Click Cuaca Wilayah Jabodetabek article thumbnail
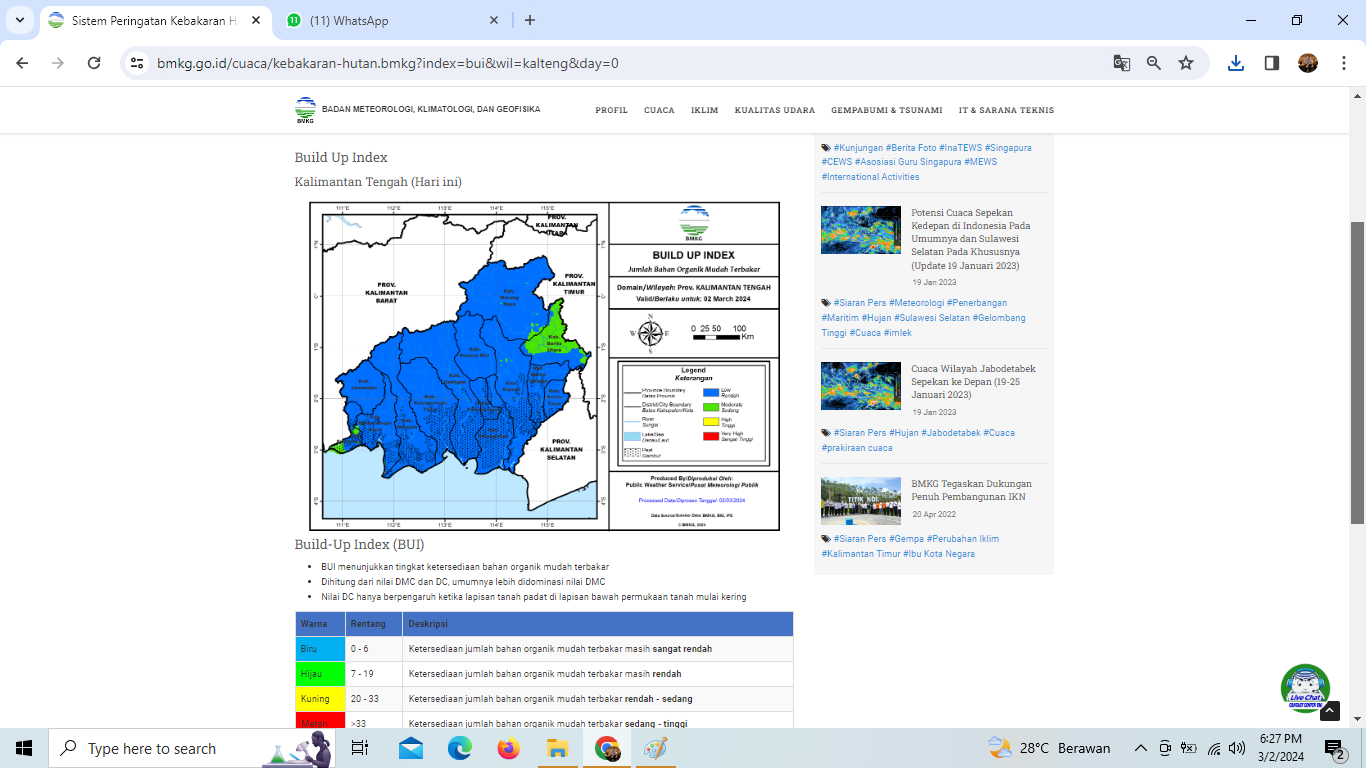Viewport: 1366px width, 768px height. [861, 386]
